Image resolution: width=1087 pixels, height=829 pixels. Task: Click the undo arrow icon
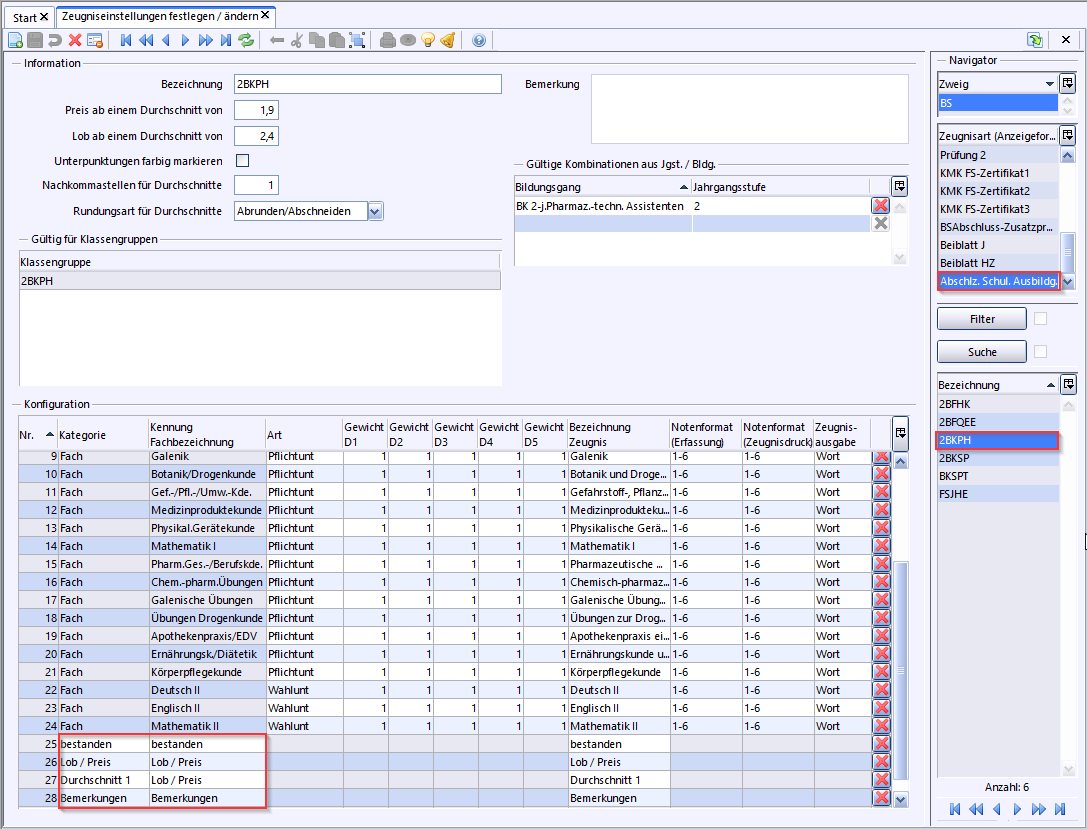click(x=55, y=40)
